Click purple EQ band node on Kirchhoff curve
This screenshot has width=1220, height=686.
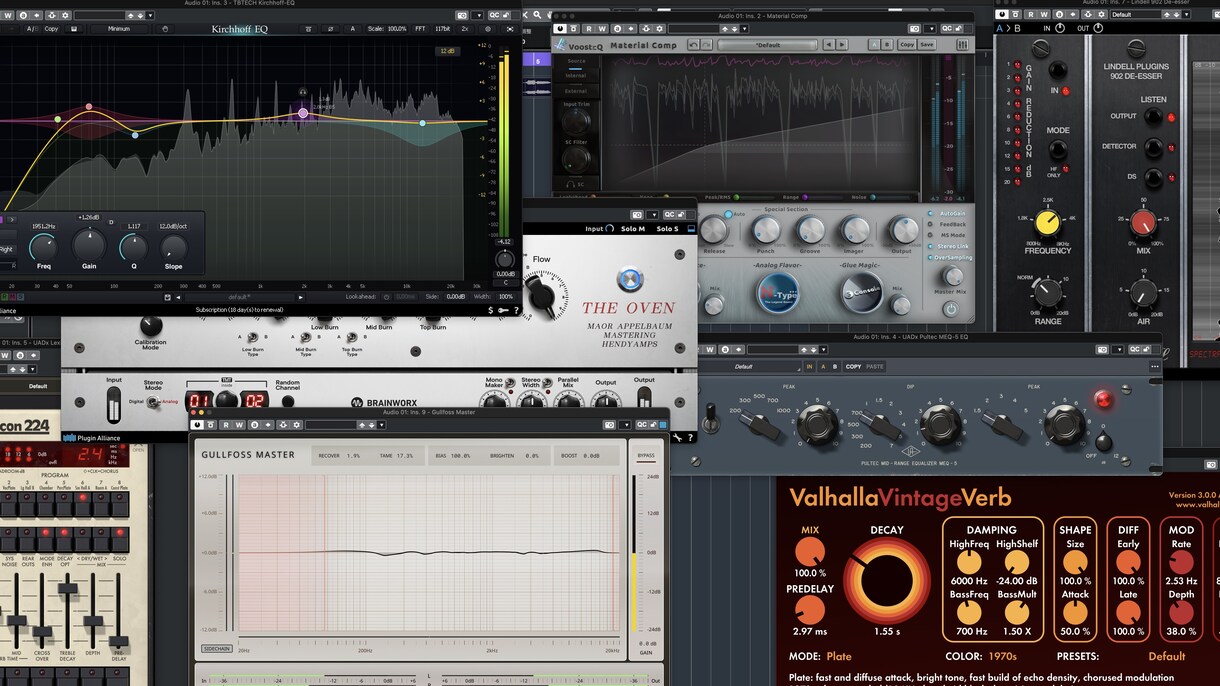tap(303, 113)
